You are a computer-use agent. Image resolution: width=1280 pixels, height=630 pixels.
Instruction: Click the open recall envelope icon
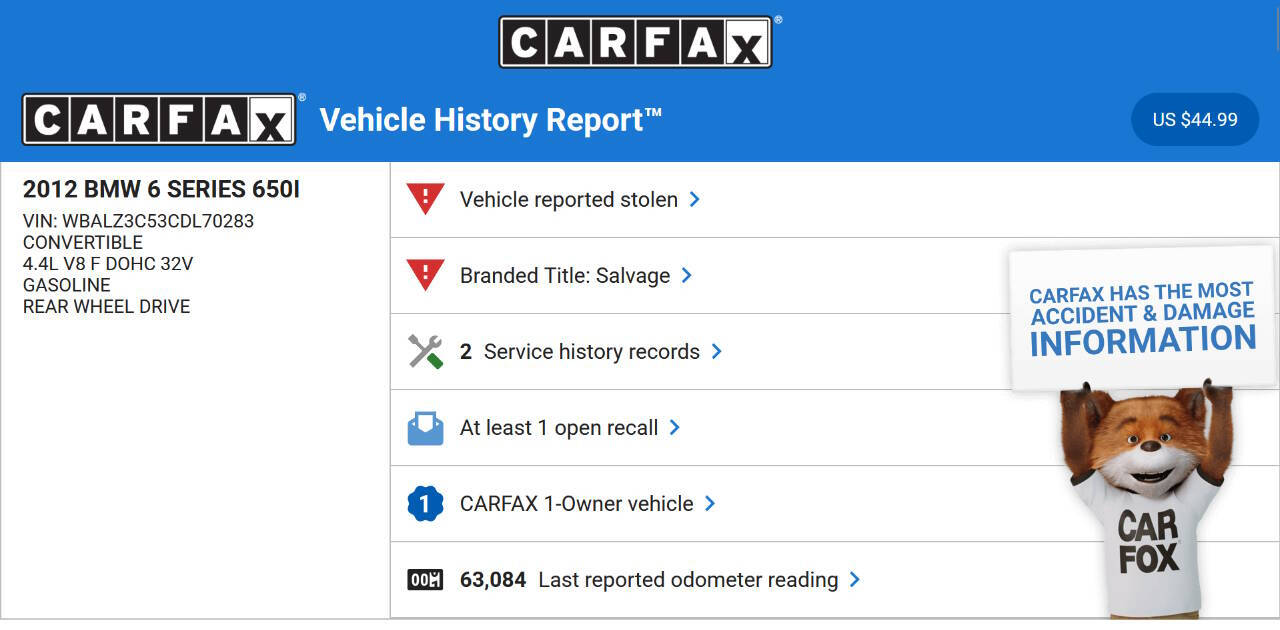pos(425,428)
